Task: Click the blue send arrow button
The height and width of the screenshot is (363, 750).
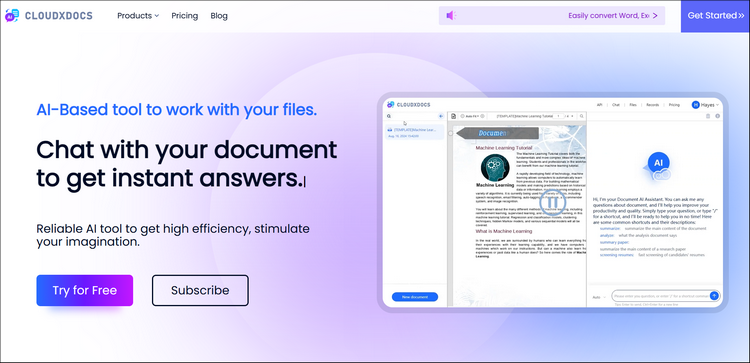Action: tap(714, 296)
